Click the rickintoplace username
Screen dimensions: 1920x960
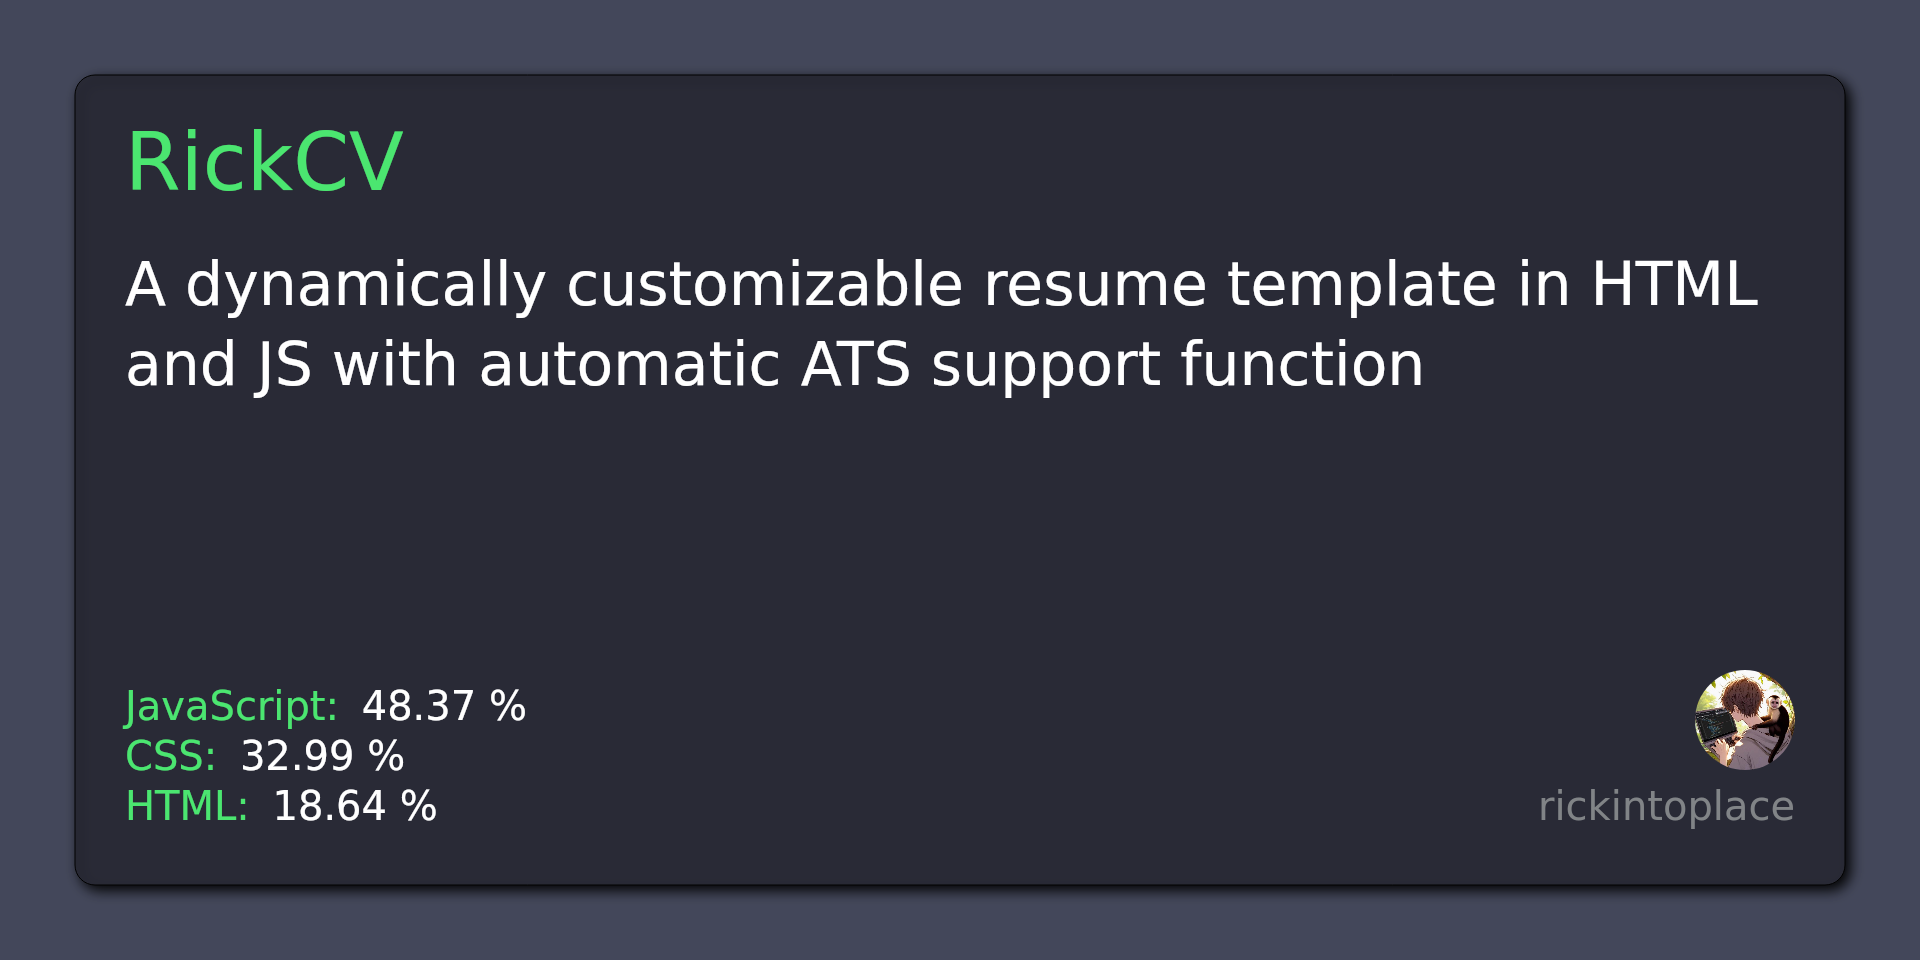1666,806
